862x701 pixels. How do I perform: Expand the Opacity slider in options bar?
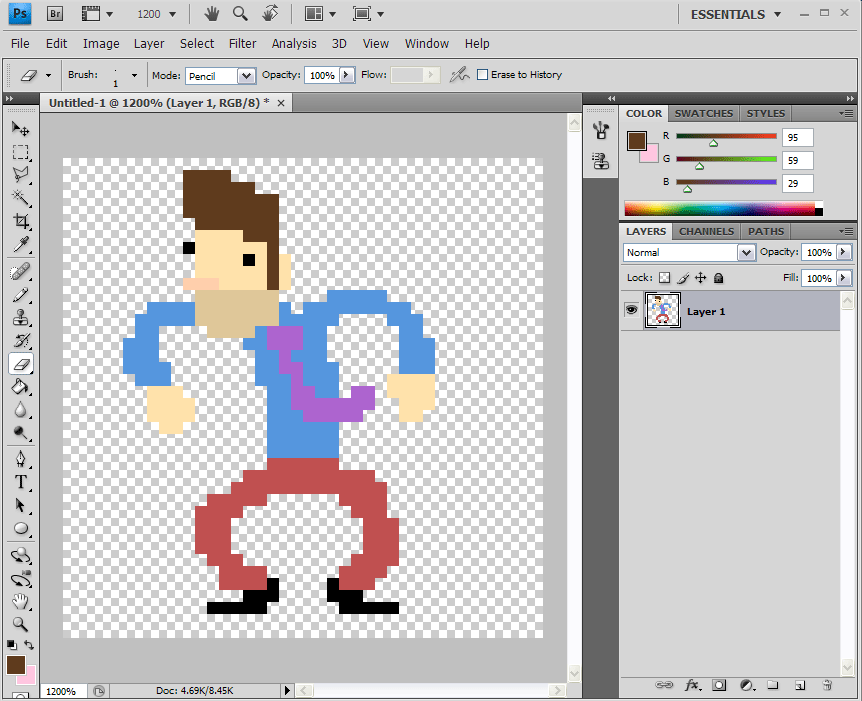[347, 75]
